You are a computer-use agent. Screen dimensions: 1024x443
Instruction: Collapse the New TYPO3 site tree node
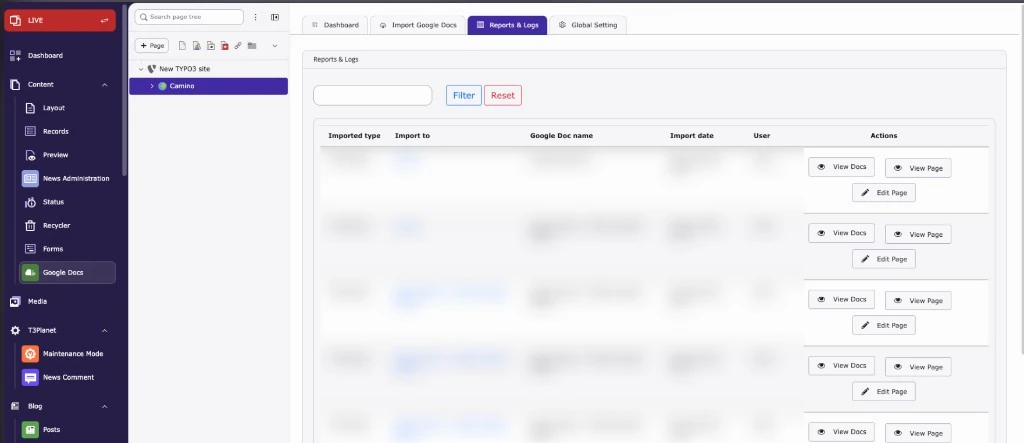(x=140, y=69)
